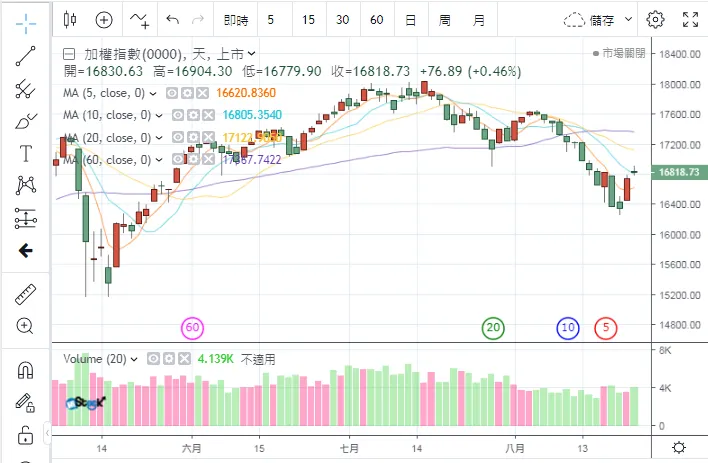Expand the MA 20 dropdown arrow

(x=159, y=138)
